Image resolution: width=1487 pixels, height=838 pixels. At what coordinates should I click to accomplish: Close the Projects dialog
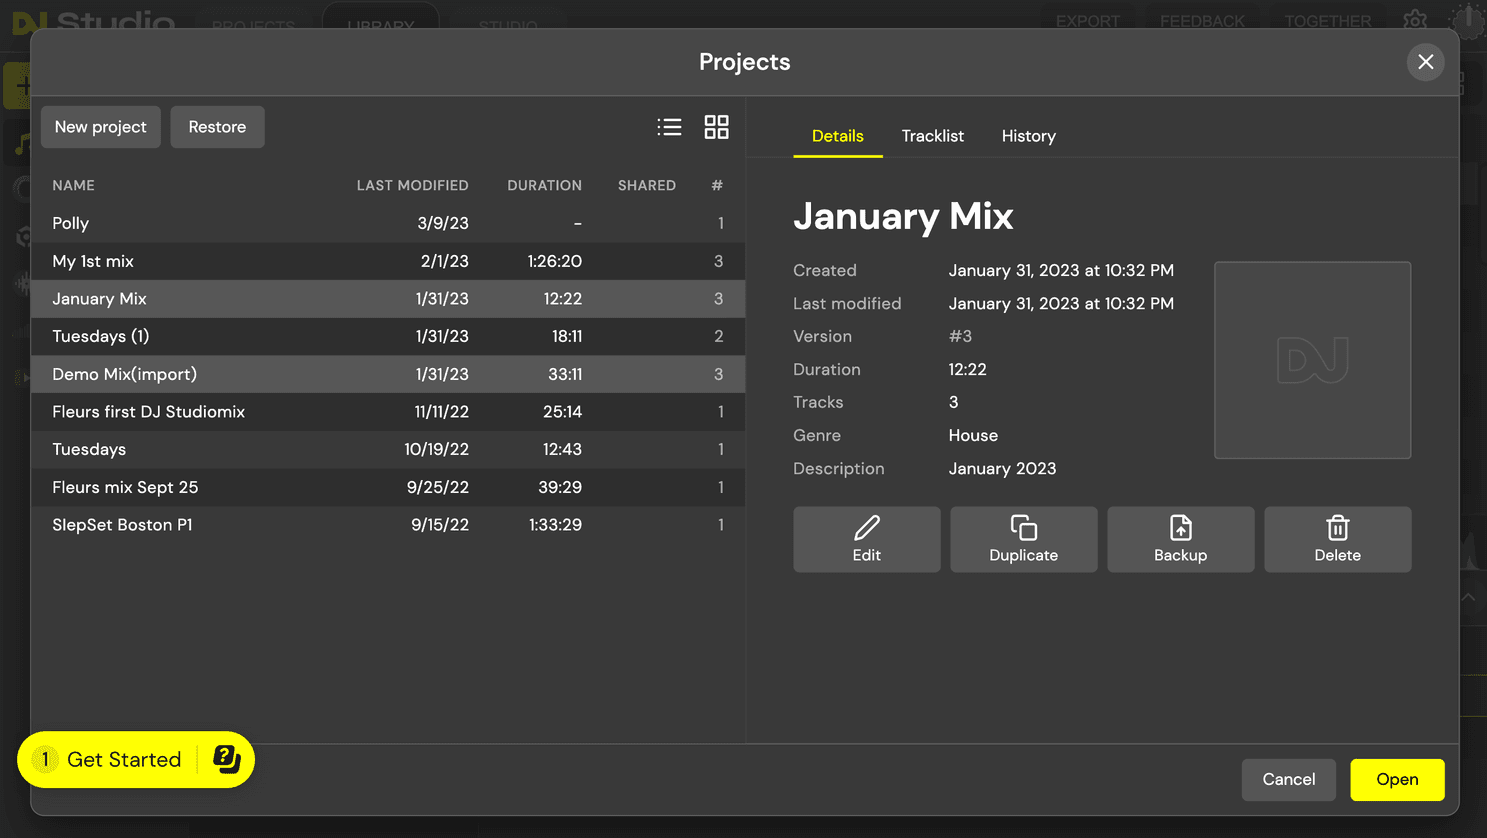pos(1425,62)
